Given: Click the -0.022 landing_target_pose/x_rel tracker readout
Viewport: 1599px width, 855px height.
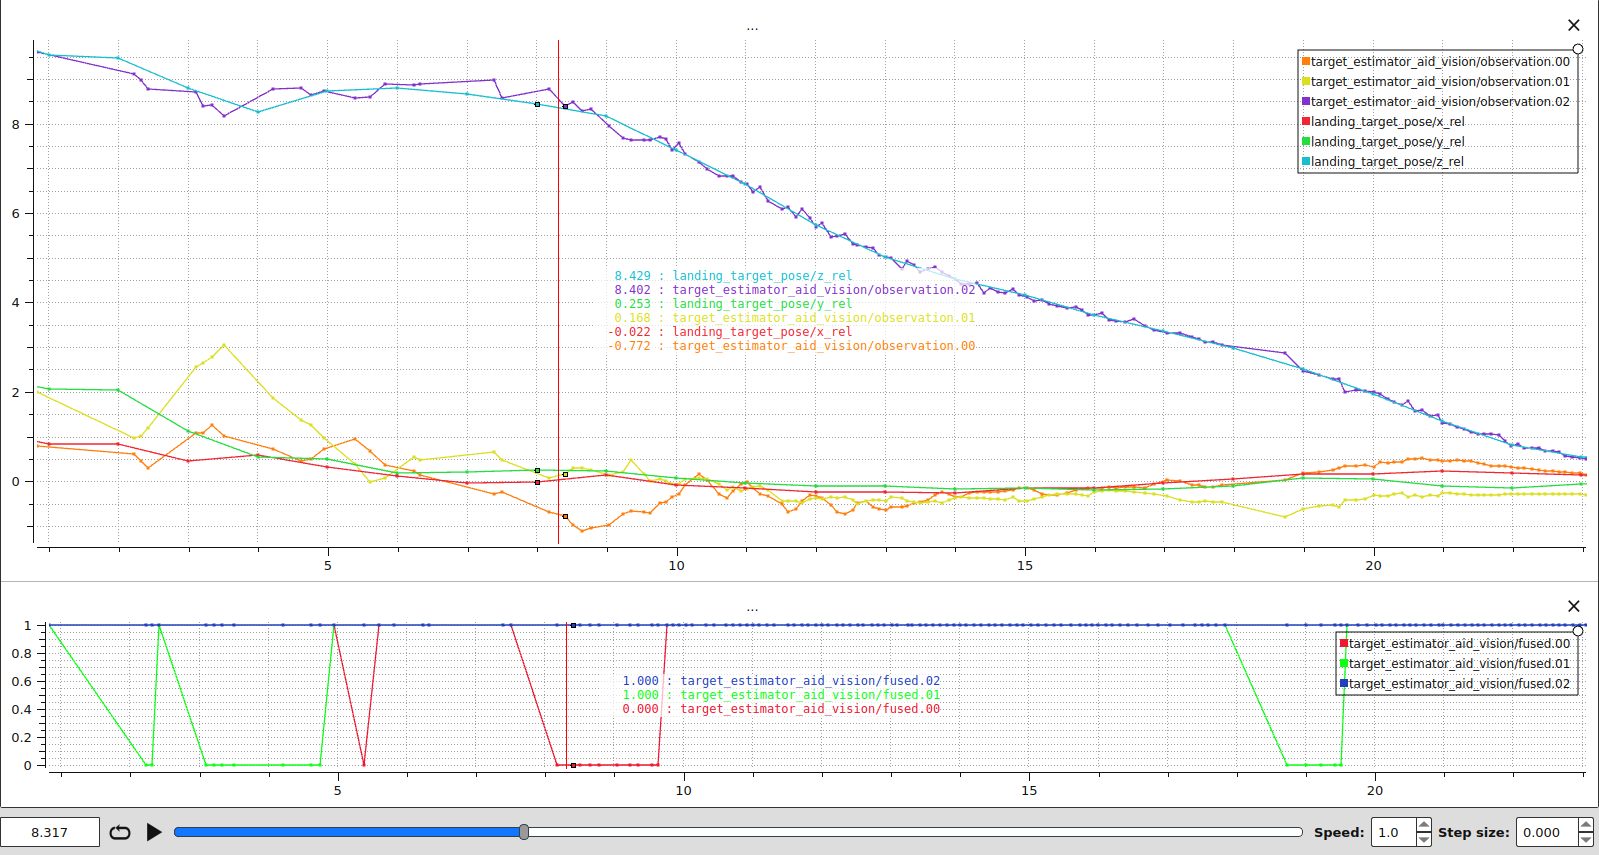Looking at the screenshot, I should [730, 332].
